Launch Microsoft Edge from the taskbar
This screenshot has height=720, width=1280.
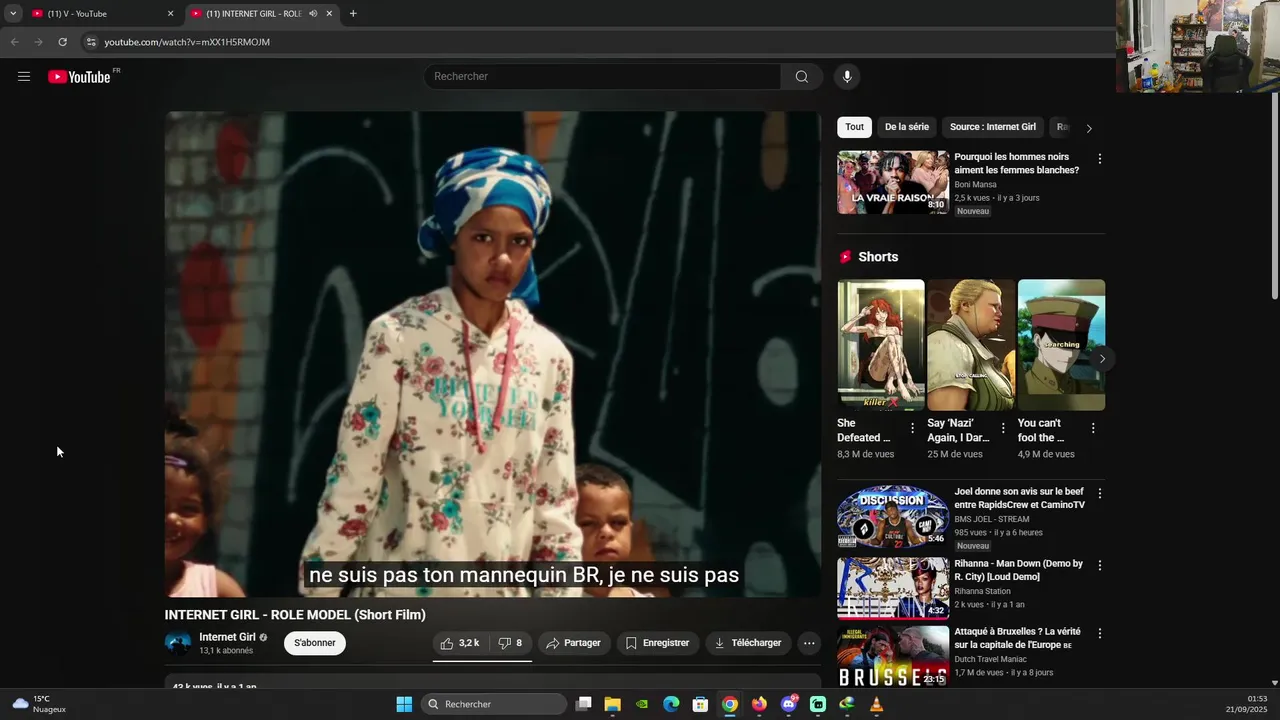point(671,704)
